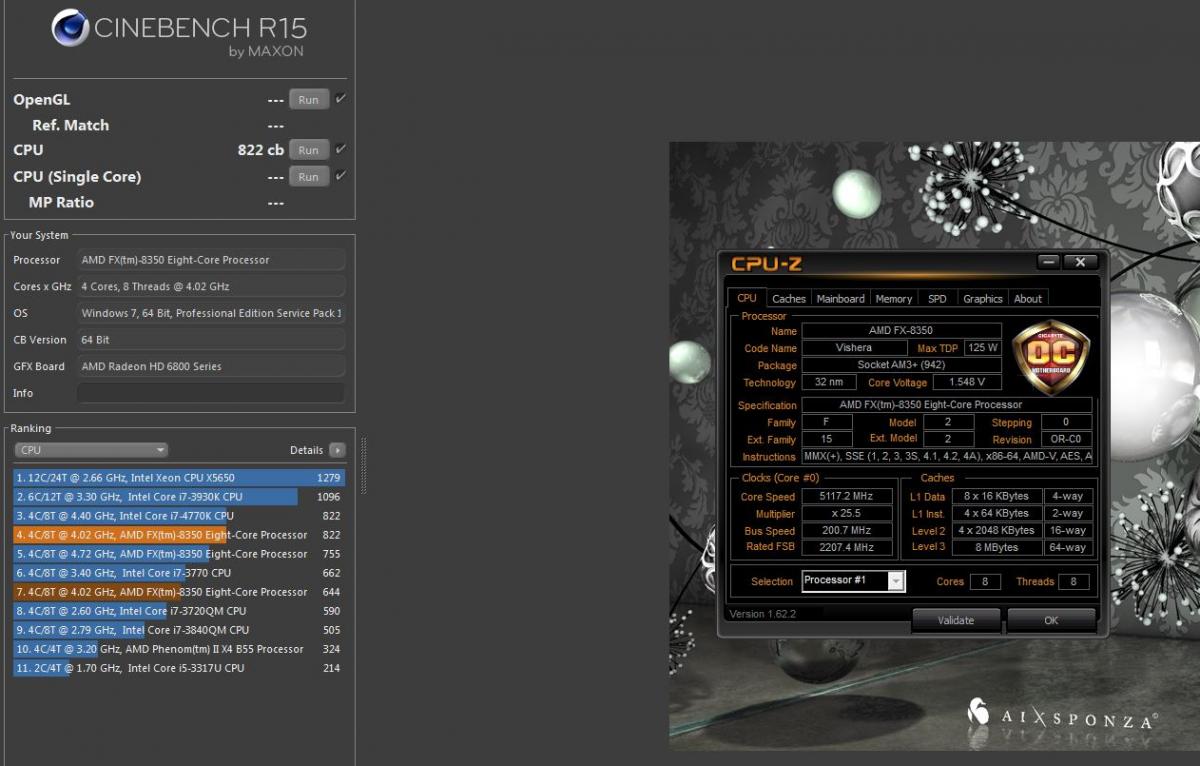Click the Level 3 cache 8 MBytes value

996,547
